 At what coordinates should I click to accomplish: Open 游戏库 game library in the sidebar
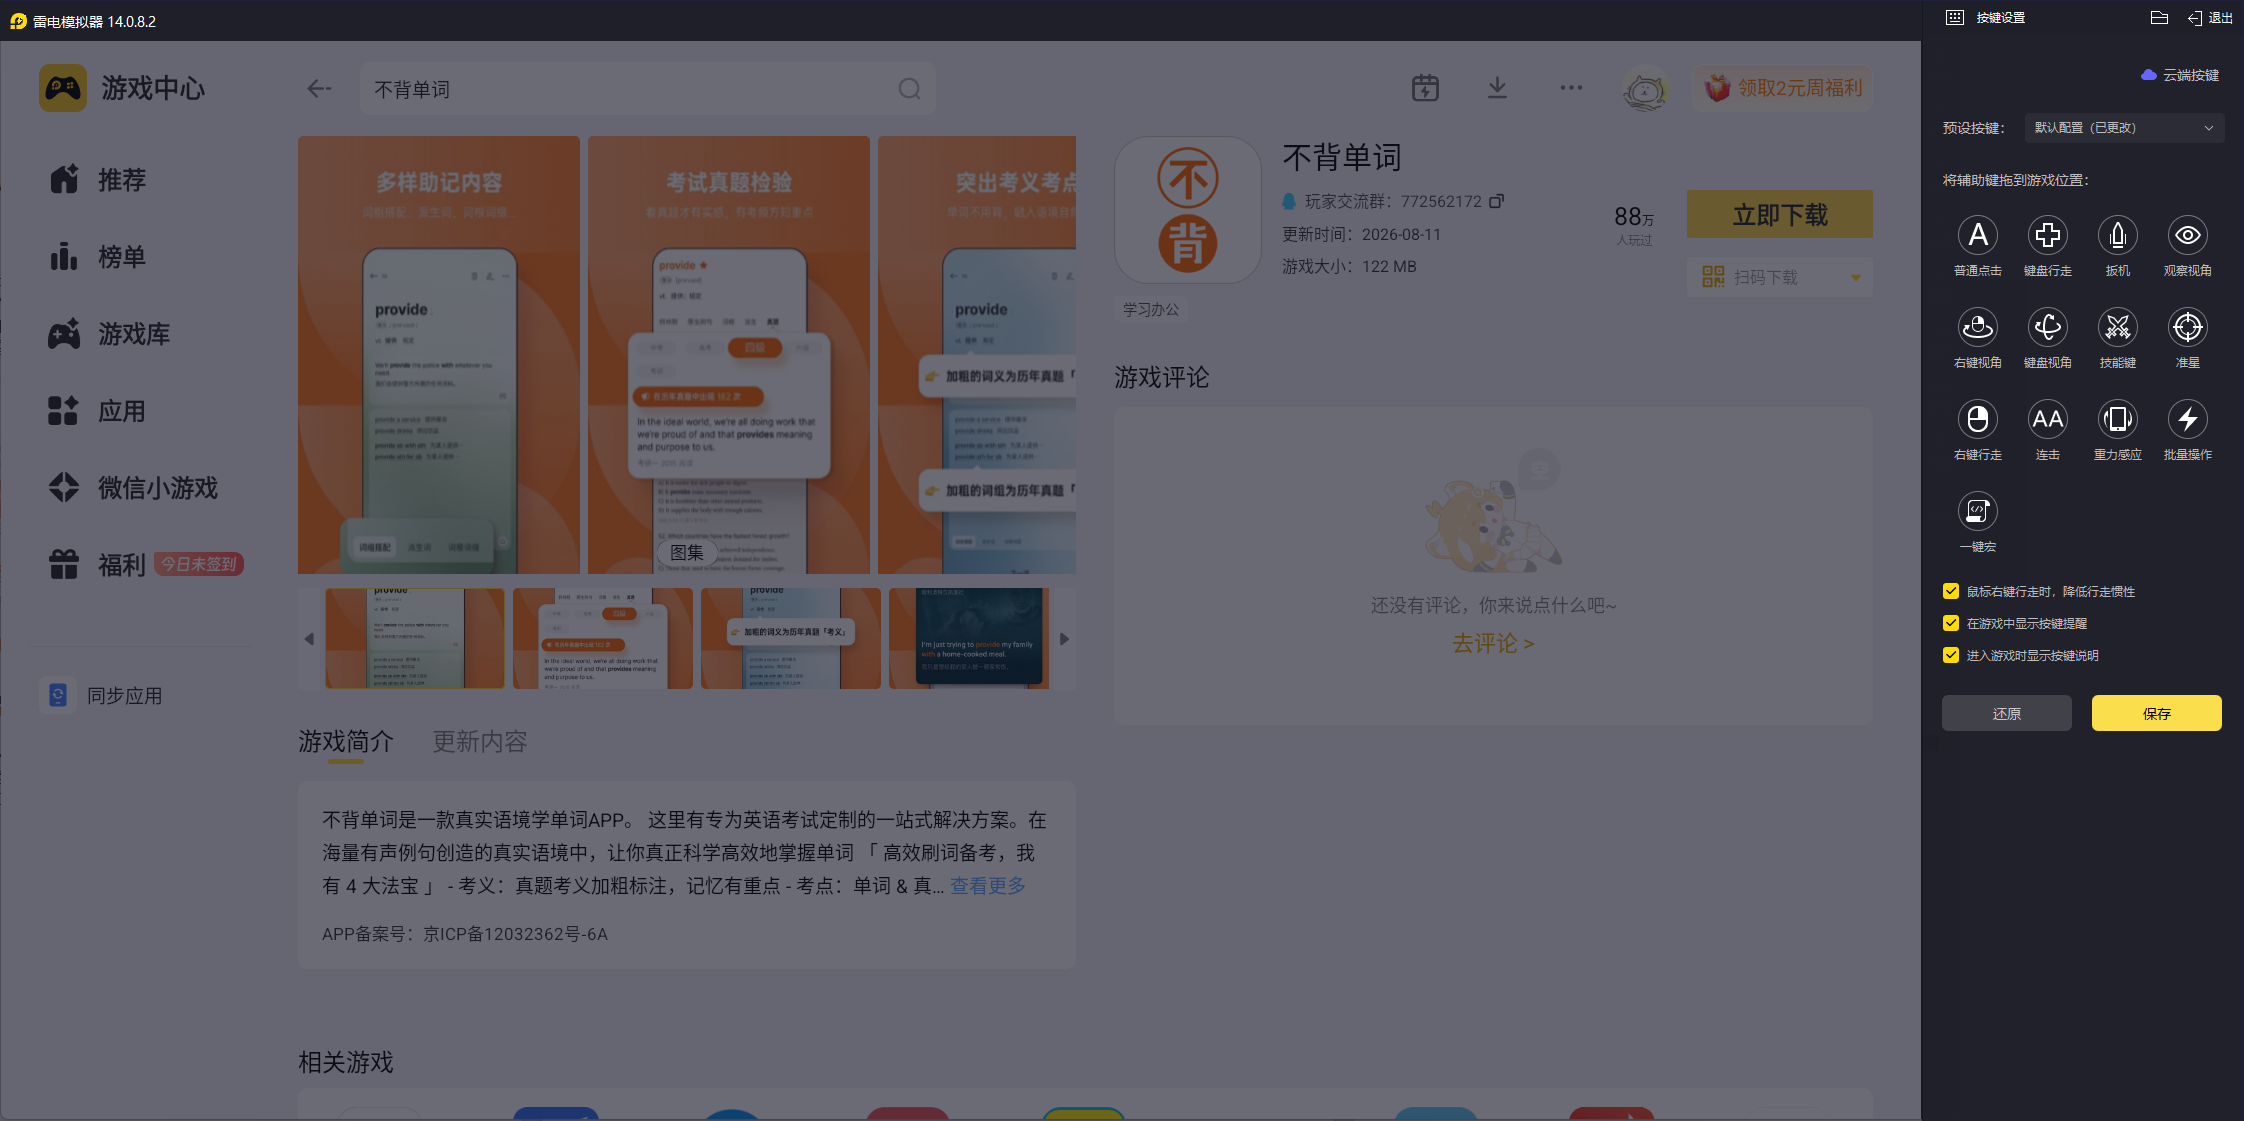click(110, 334)
